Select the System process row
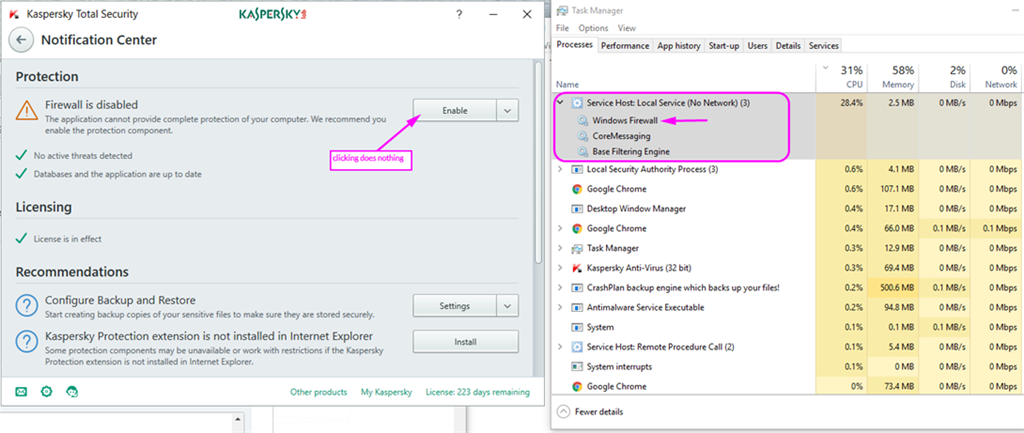The image size is (1024, 433). click(x=788, y=327)
